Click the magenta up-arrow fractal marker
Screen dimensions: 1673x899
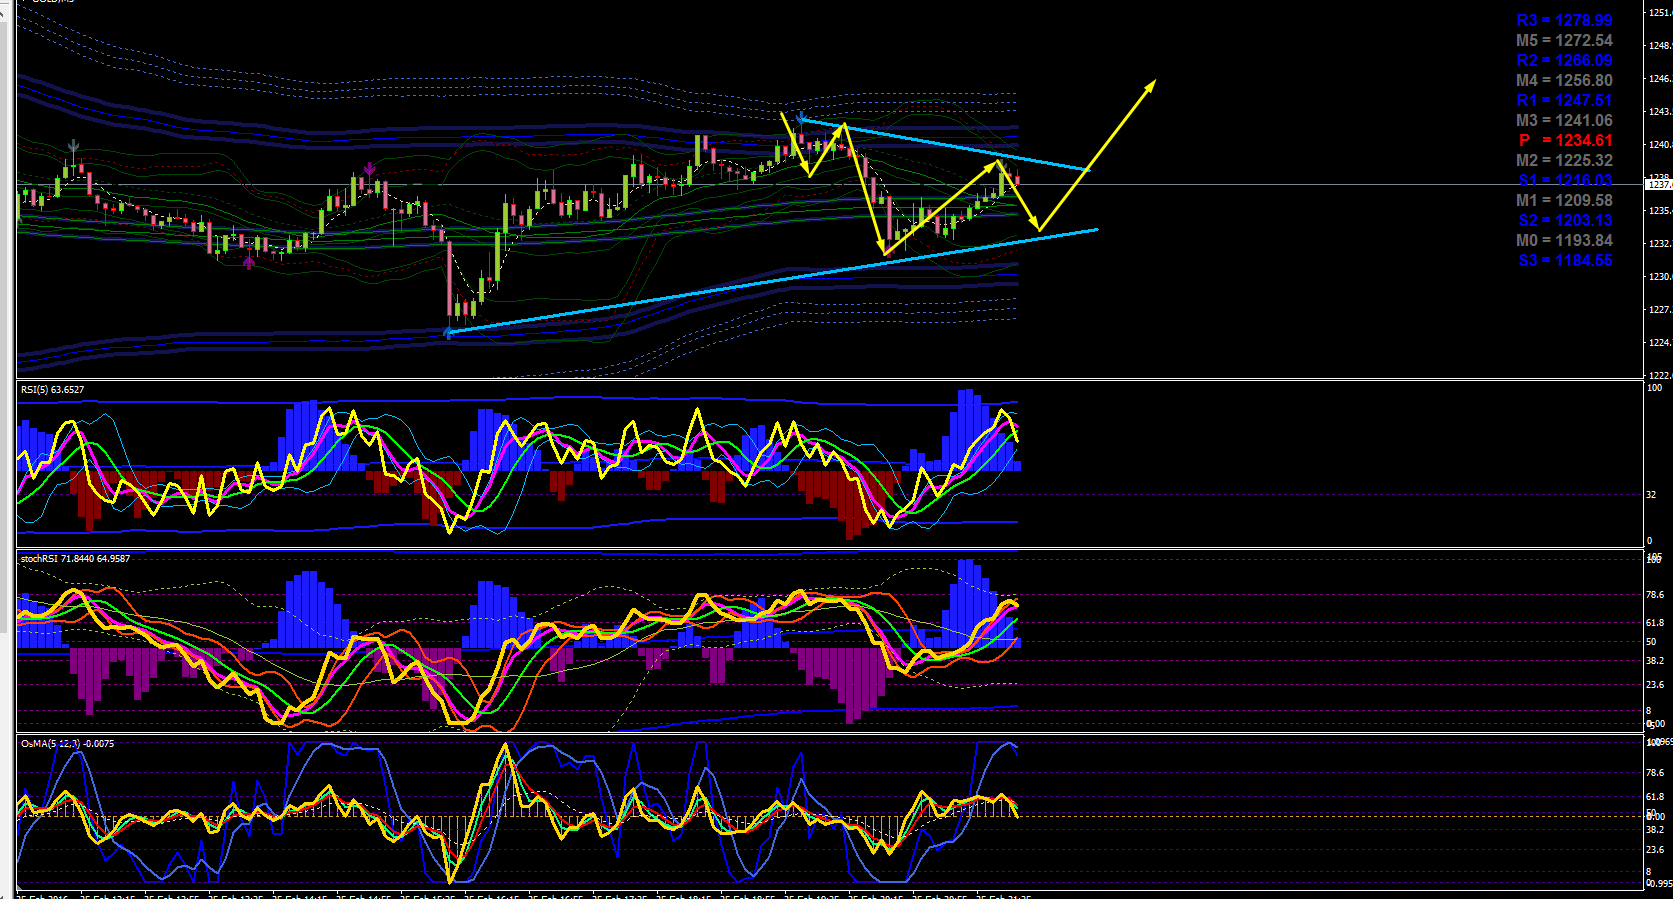[x=249, y=262]
